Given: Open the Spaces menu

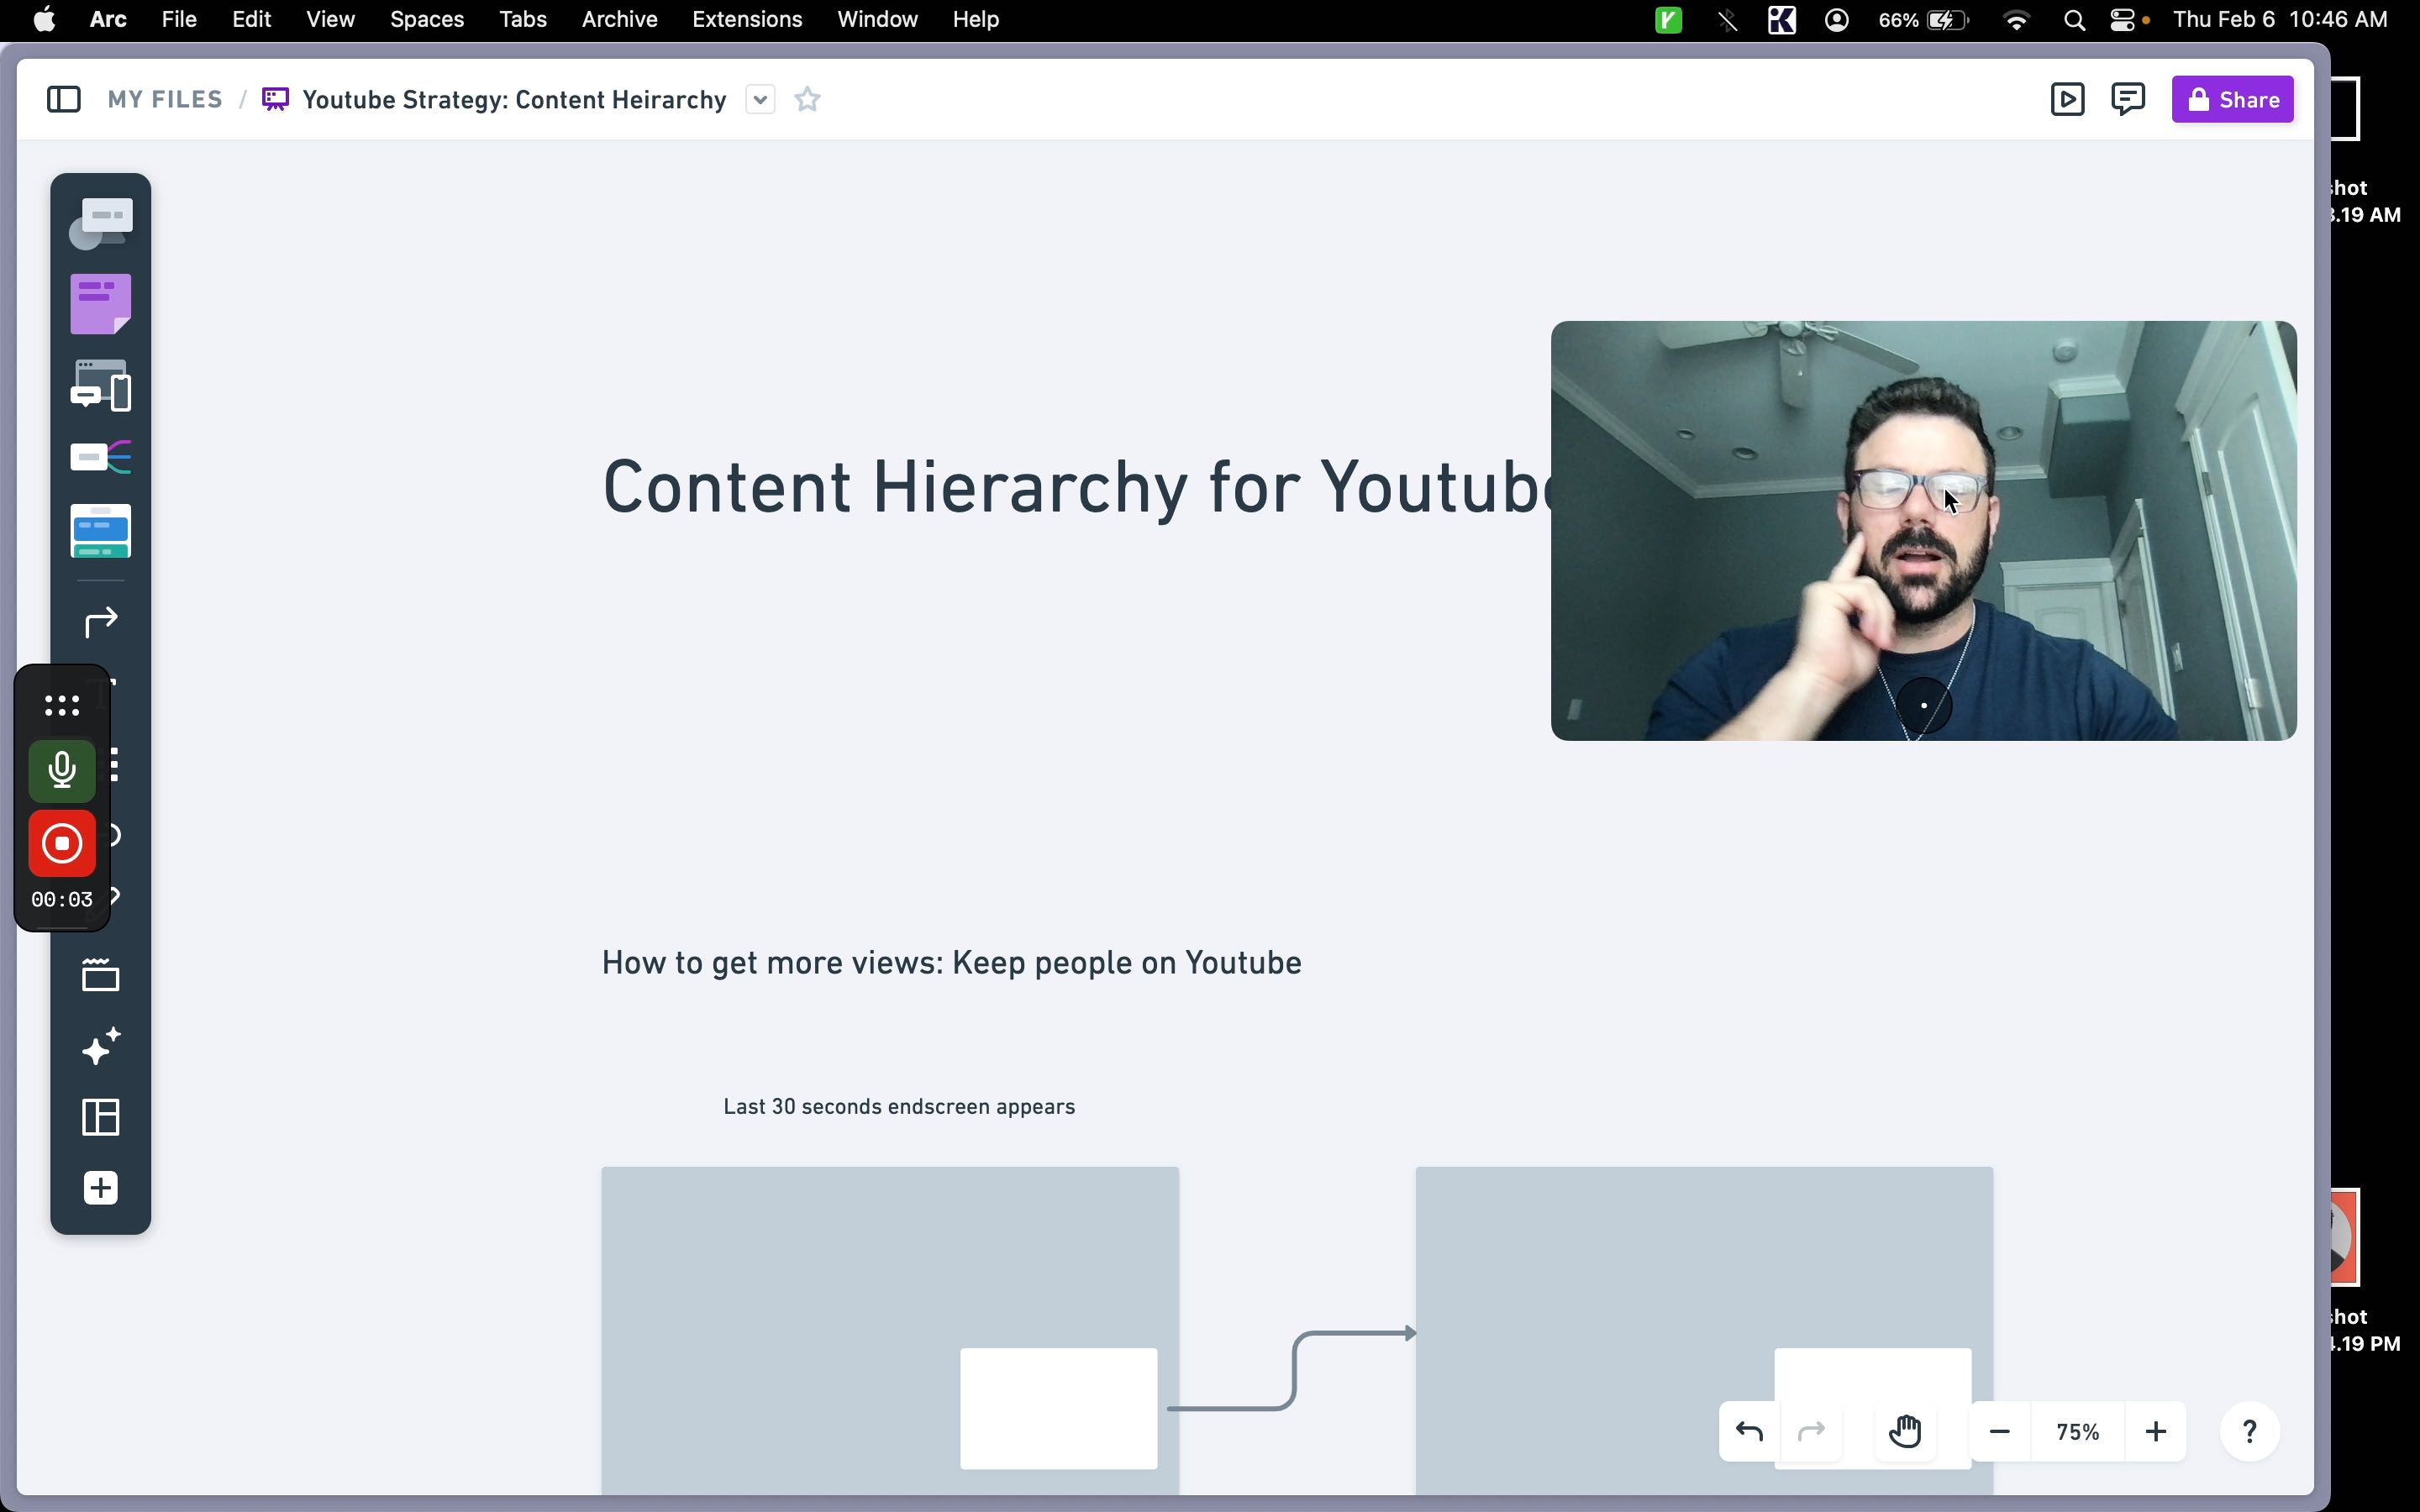Looking at the screenshot, I should [x=427, y=19].
